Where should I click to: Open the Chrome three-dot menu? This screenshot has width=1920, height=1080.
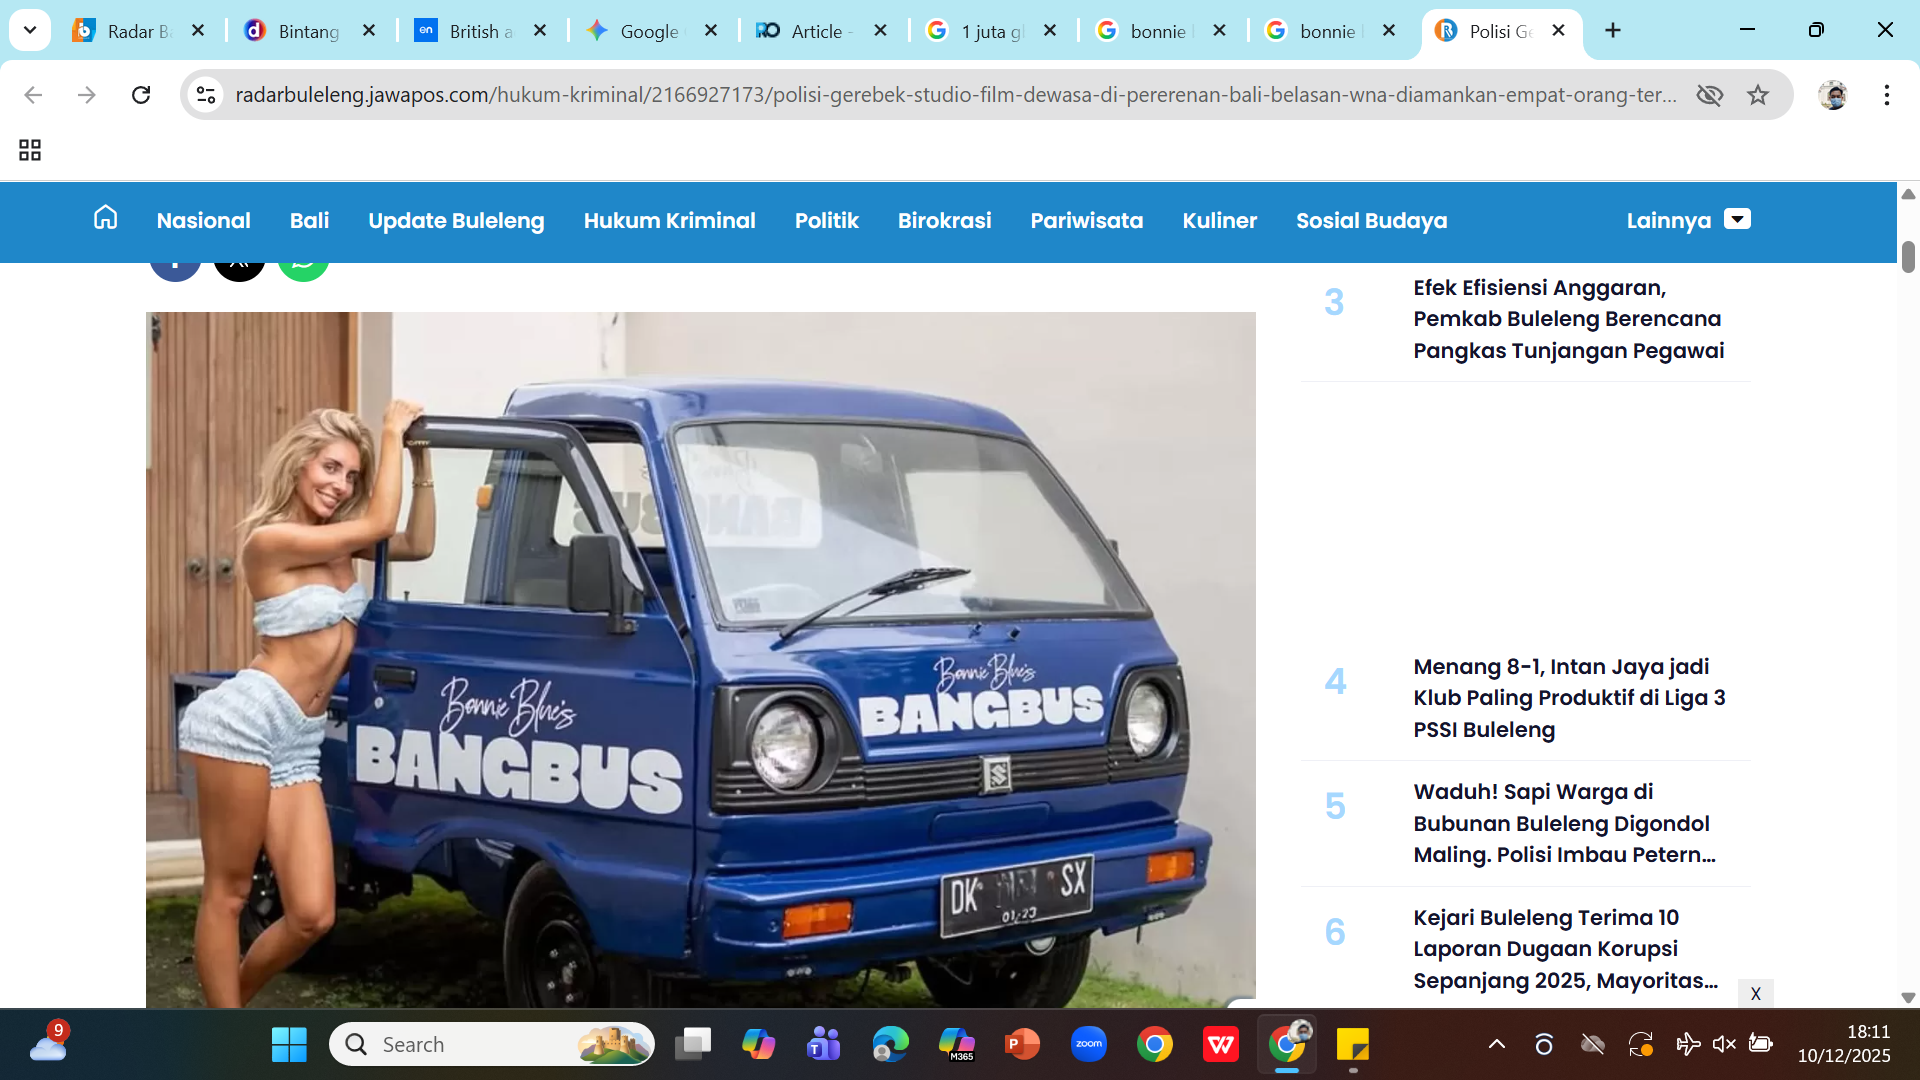point(1887,95)
